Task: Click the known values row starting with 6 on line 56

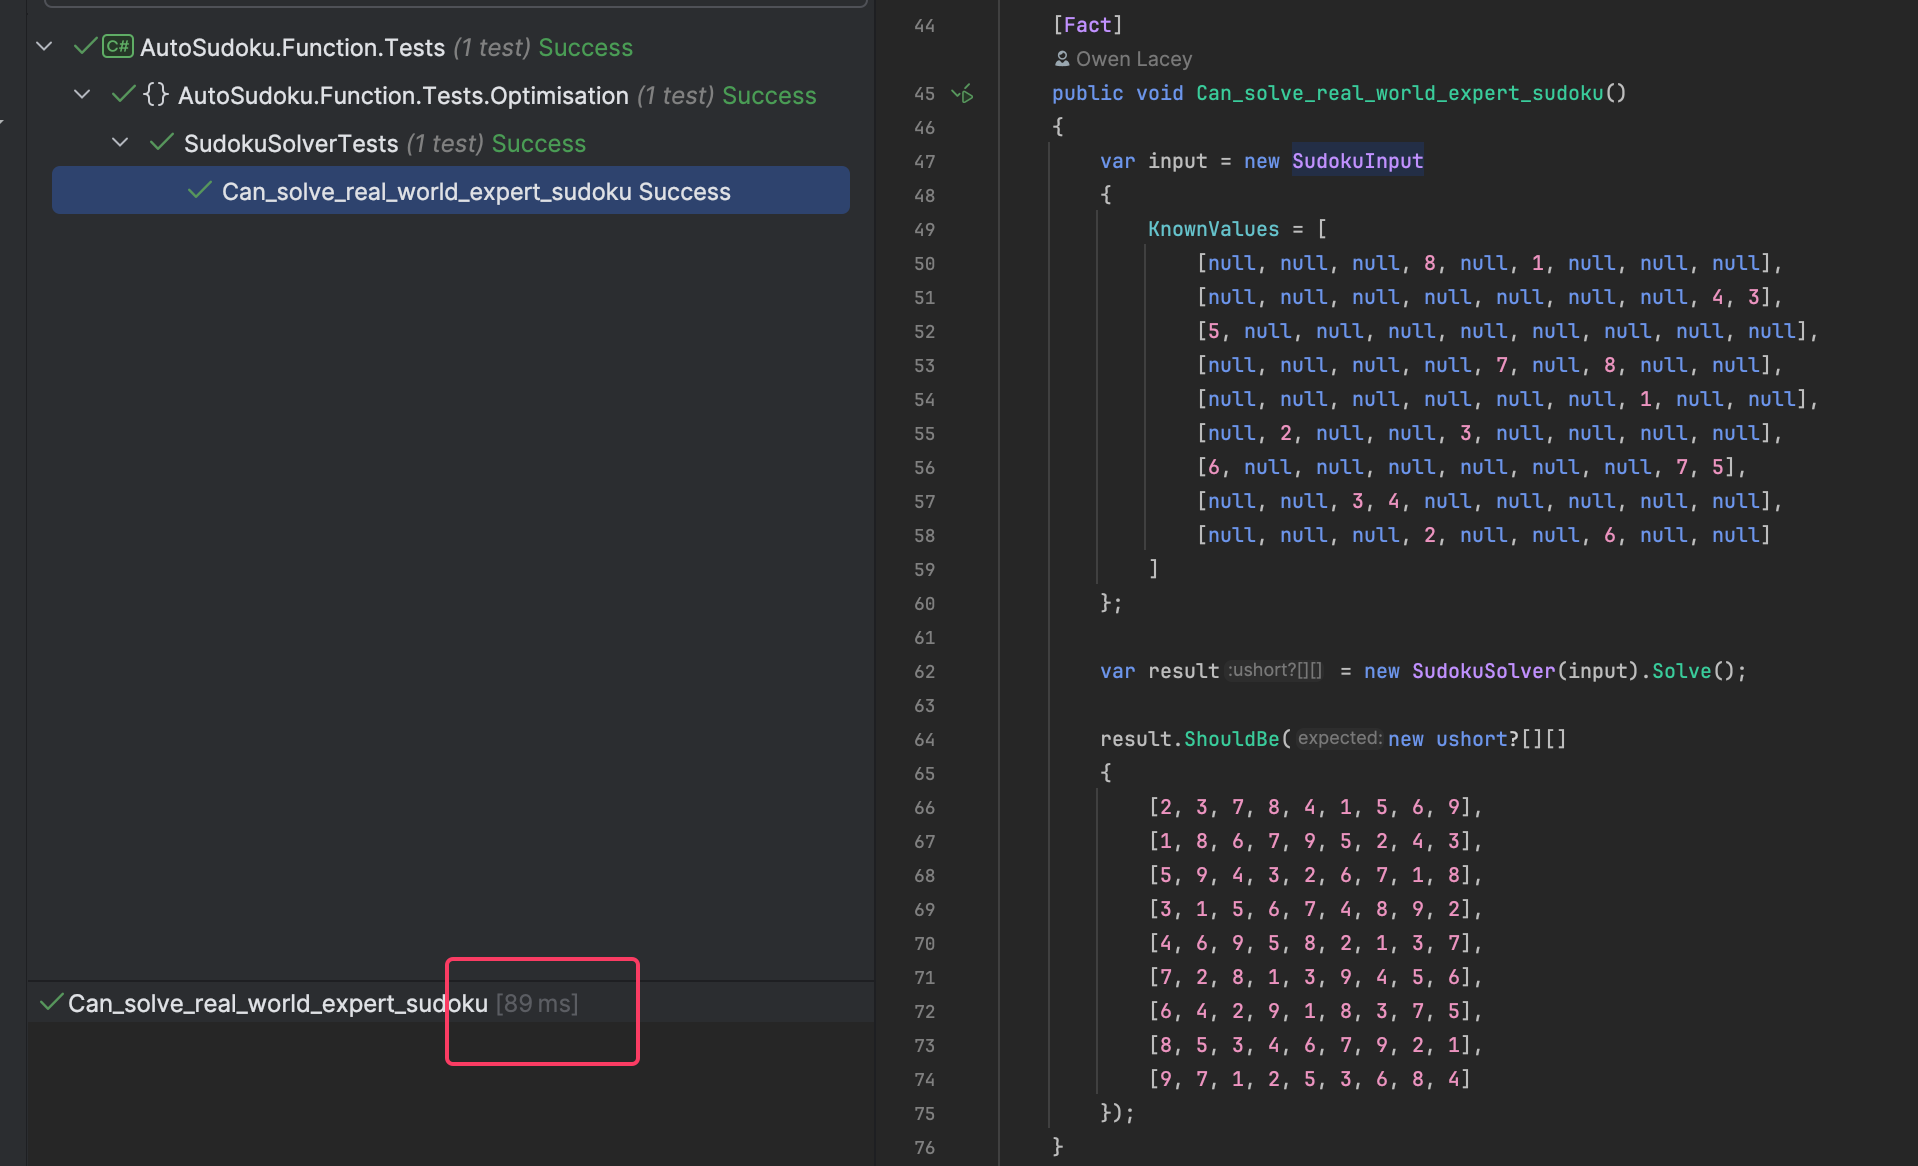Action: point(1471,467)
